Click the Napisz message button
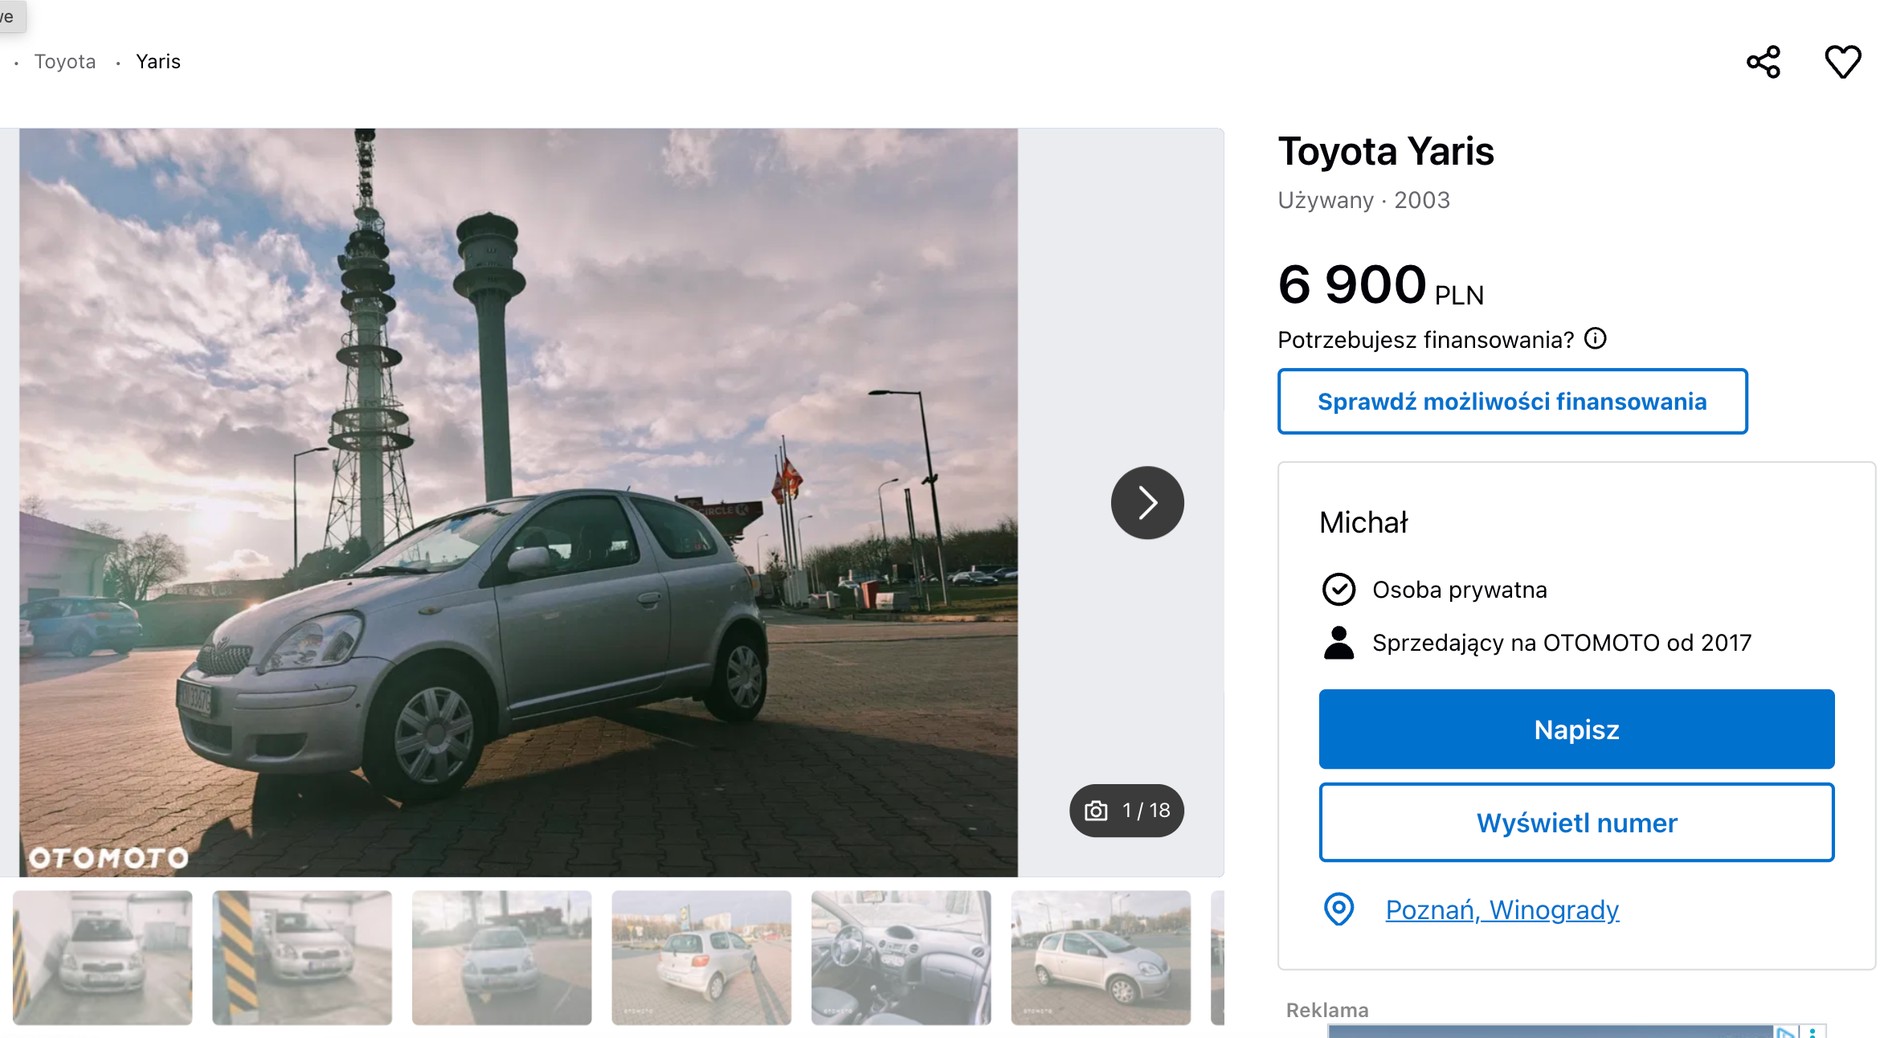 point(1576,729)
